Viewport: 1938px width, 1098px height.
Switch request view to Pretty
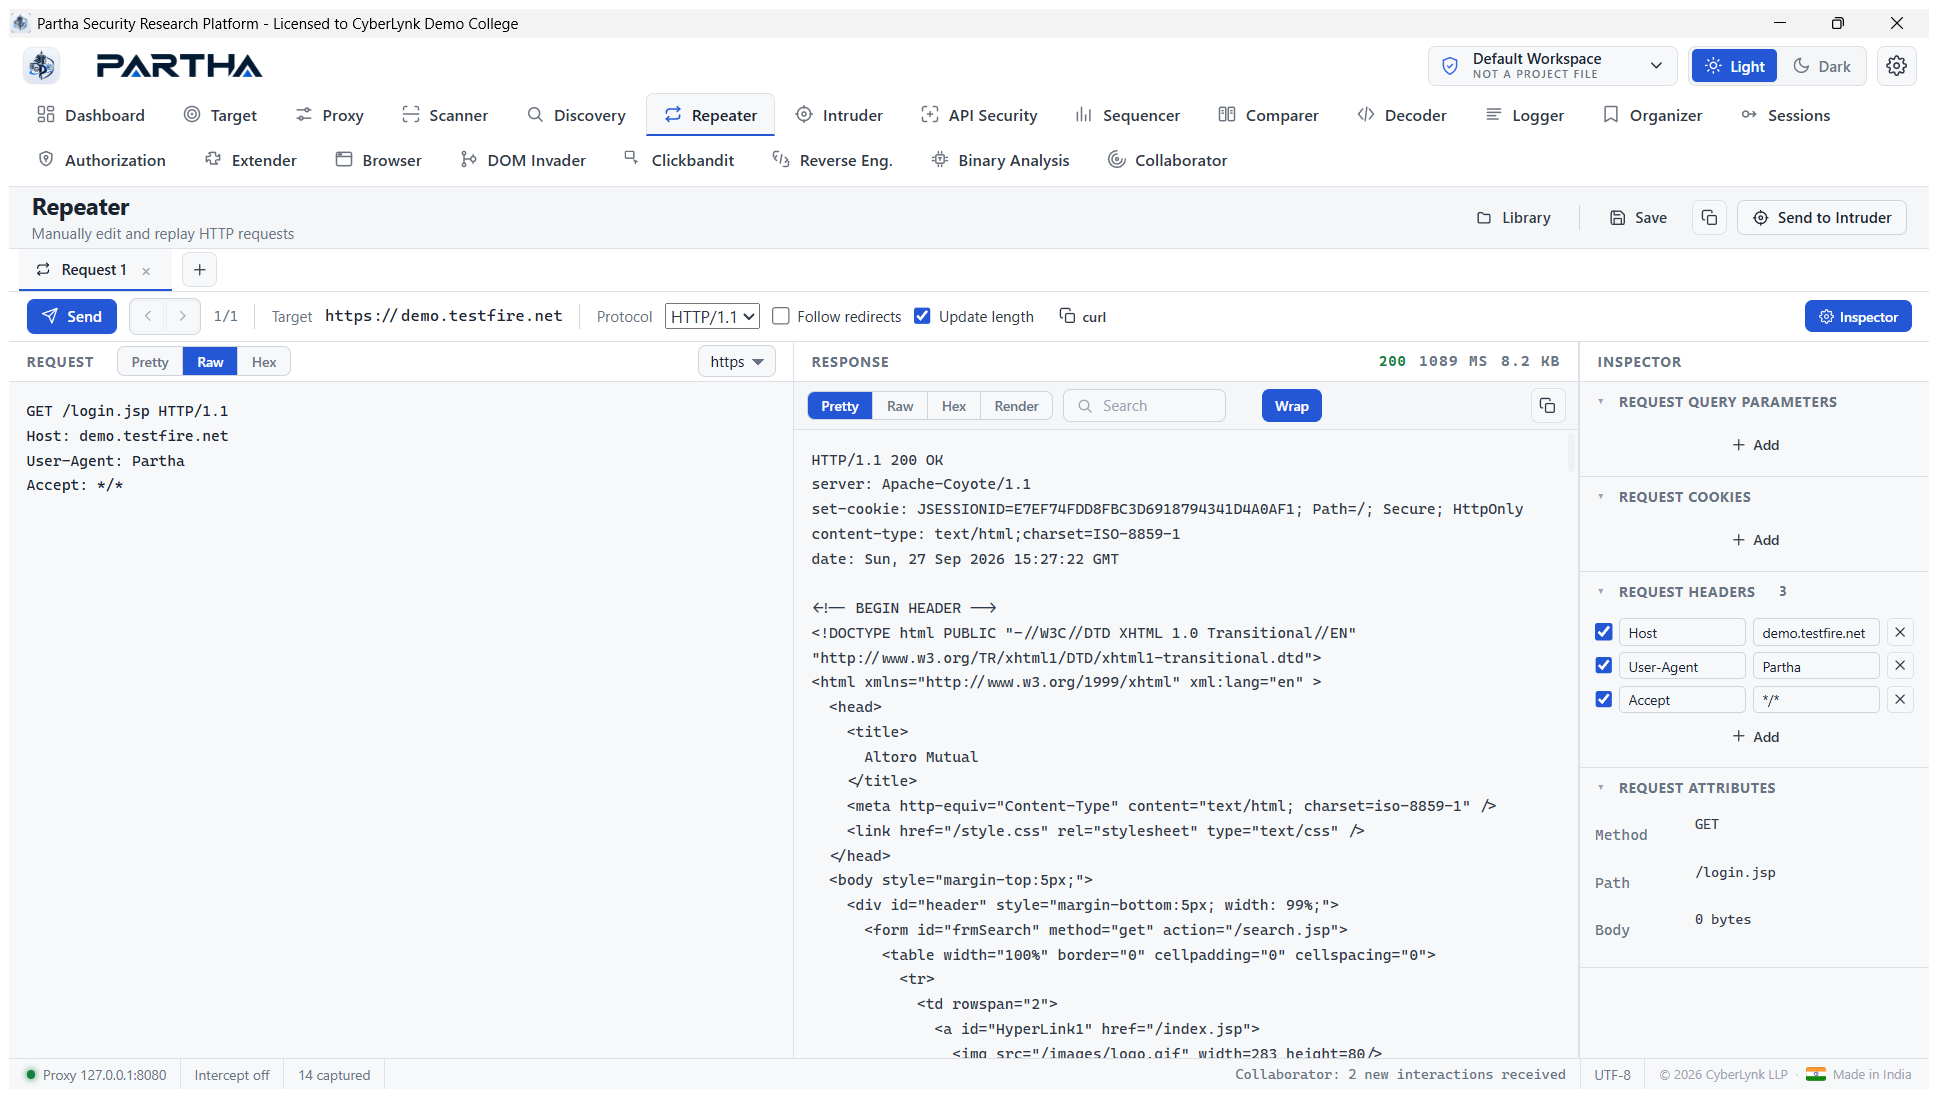tap(150, 362)
